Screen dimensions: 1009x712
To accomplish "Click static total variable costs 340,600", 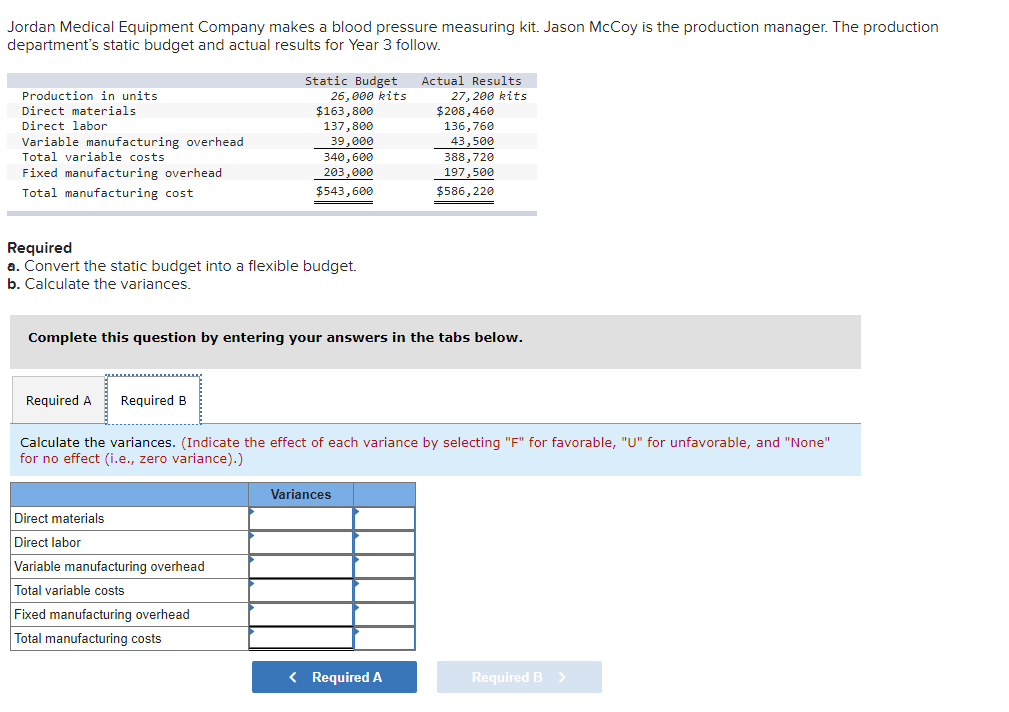I will (x=348, y=157).
